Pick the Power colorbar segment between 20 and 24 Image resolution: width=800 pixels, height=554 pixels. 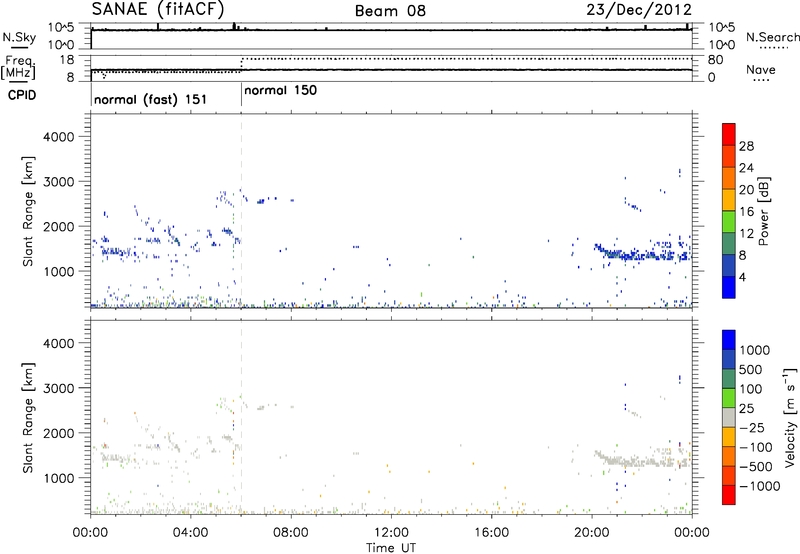[x=729, y=178]
